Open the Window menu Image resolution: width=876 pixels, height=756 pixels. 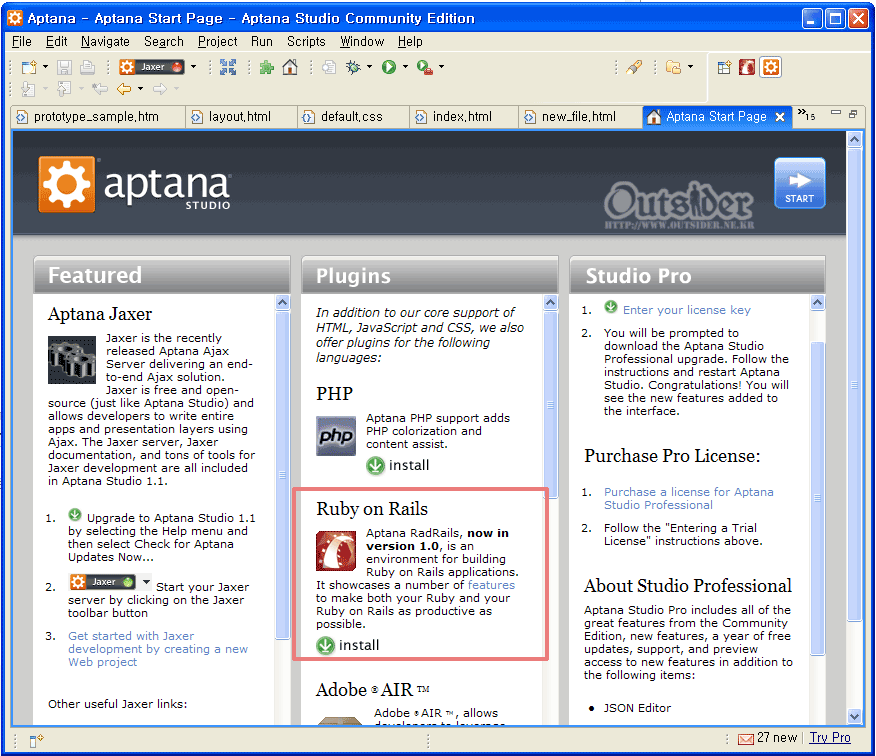pos(362,41)
